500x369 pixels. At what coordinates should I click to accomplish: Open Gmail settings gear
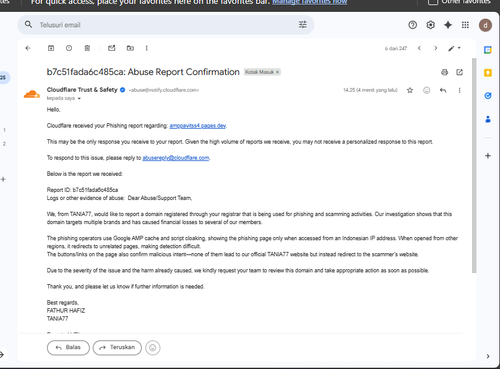pyautogui.click(x=431, y=25)
